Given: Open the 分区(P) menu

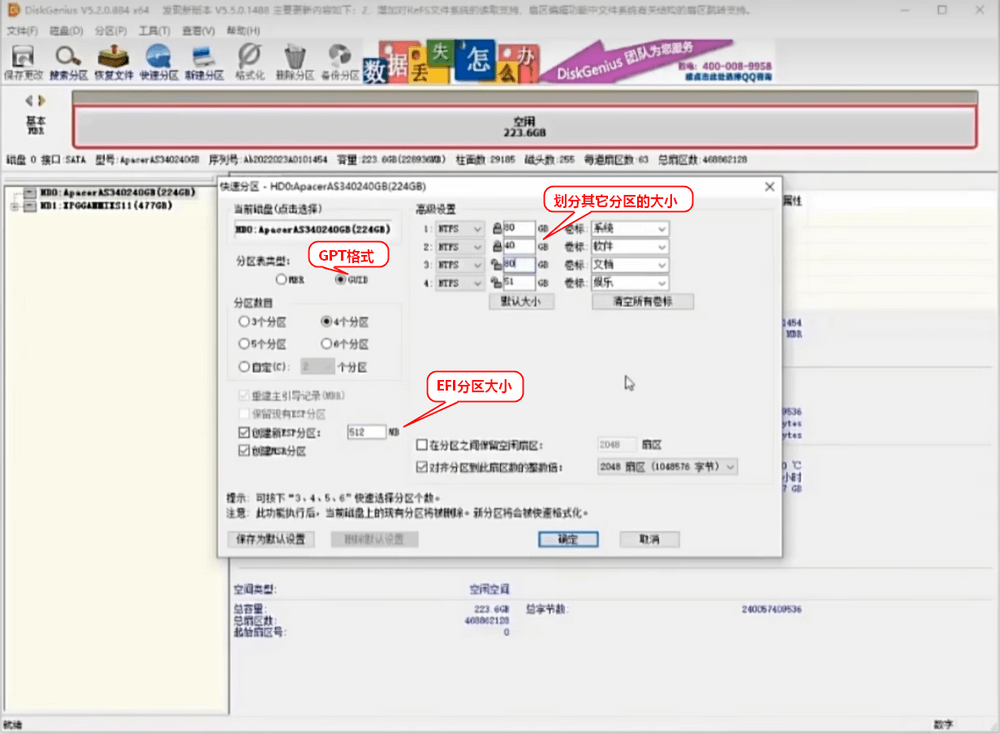Looking at the screenshot, I should click(x=107, y=30).
